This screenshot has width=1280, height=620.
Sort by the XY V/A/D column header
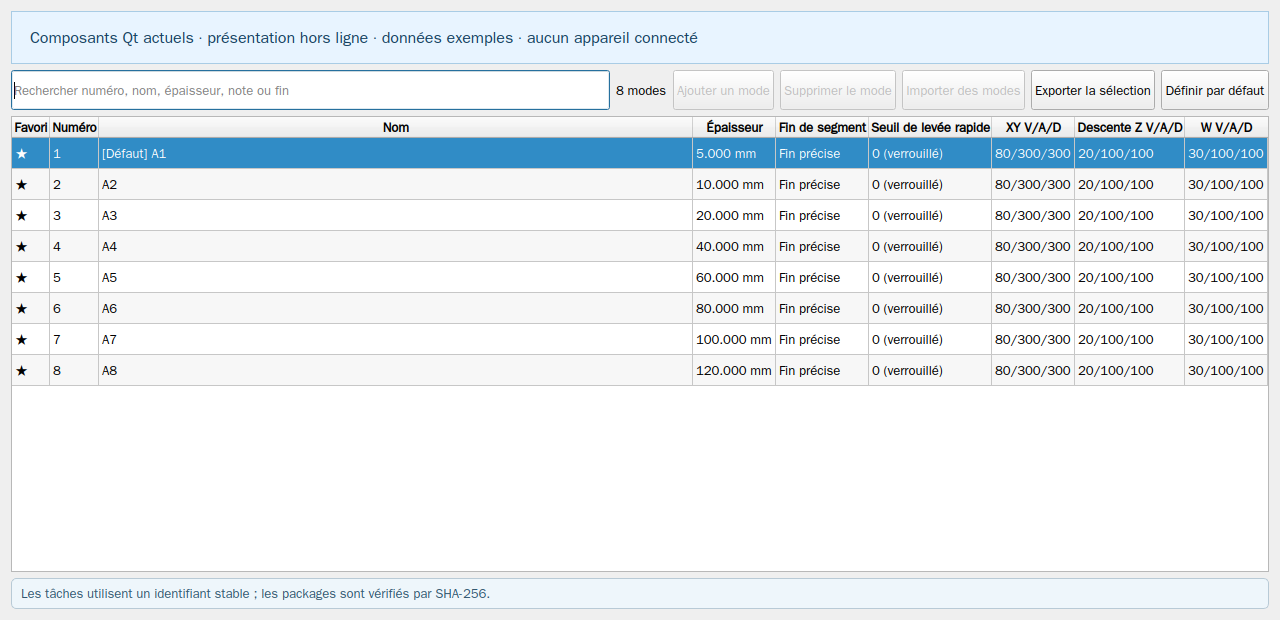tap(1033, 128)
